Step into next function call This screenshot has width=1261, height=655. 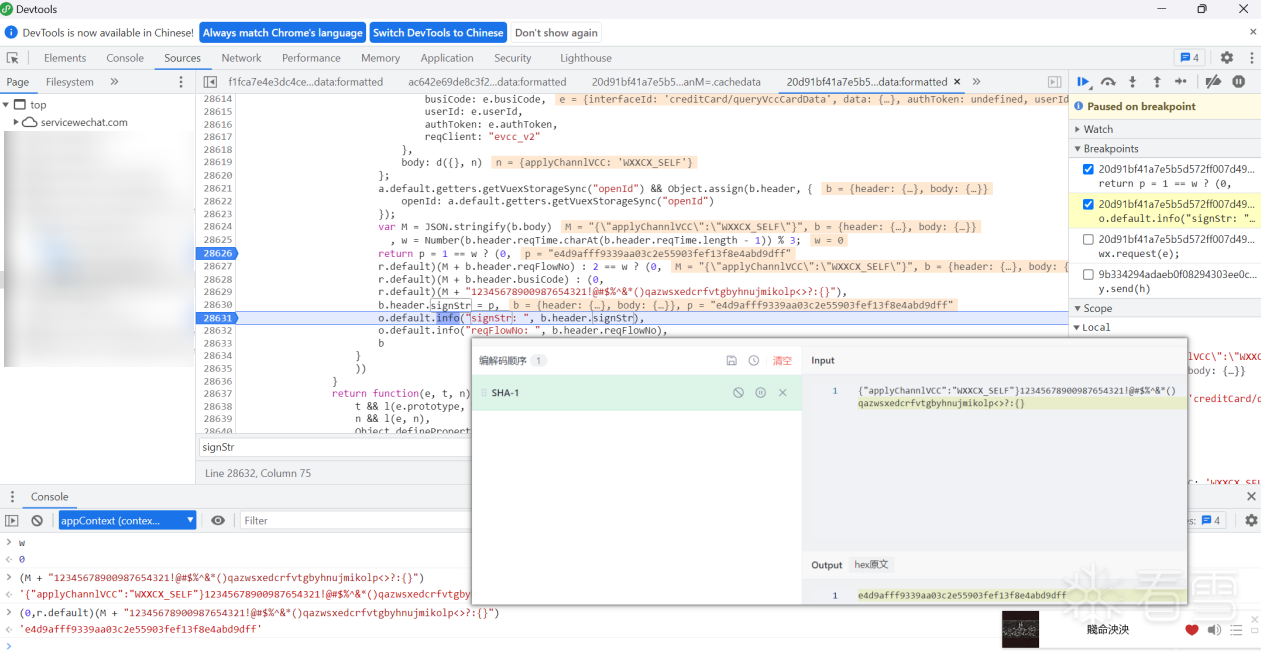coord(1132,82)
